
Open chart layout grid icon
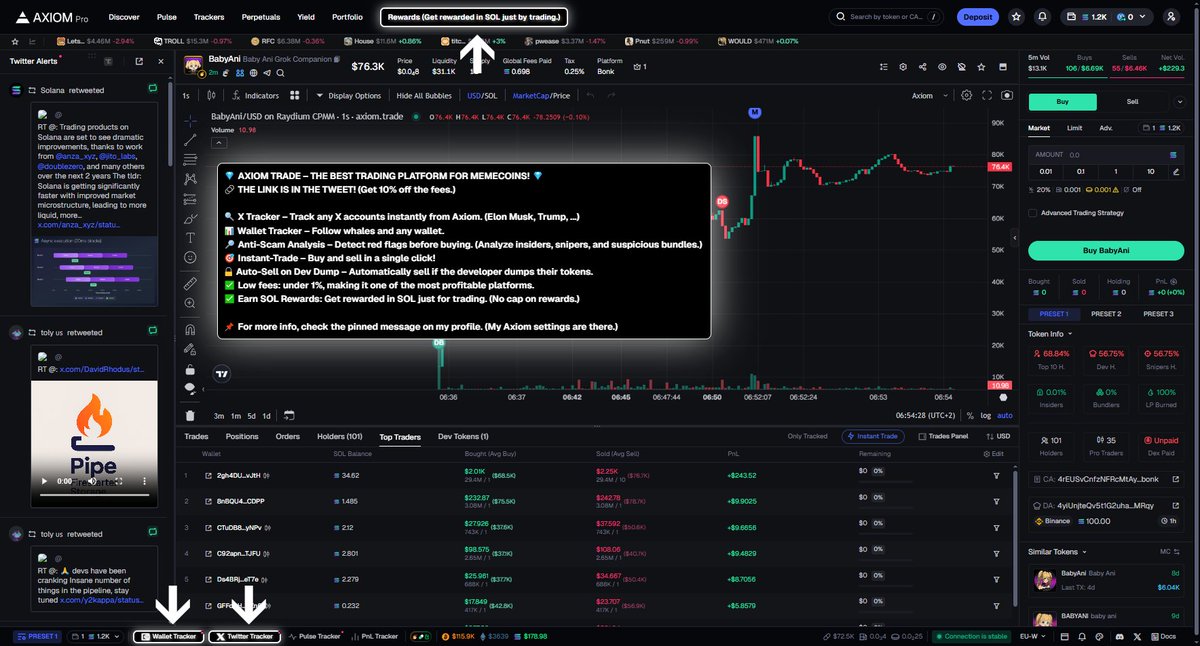(295, 95)
